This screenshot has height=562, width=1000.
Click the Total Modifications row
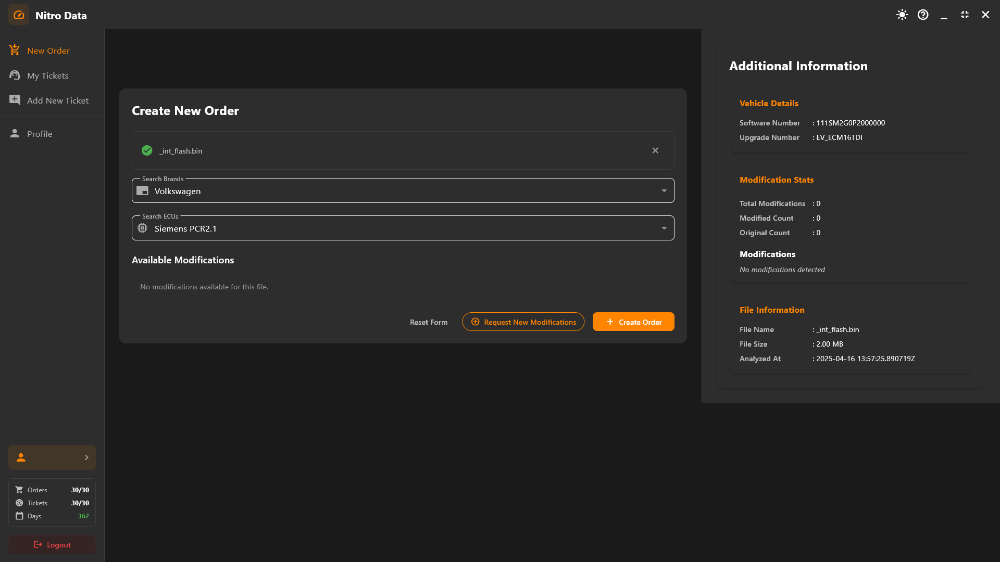(780, 203)
